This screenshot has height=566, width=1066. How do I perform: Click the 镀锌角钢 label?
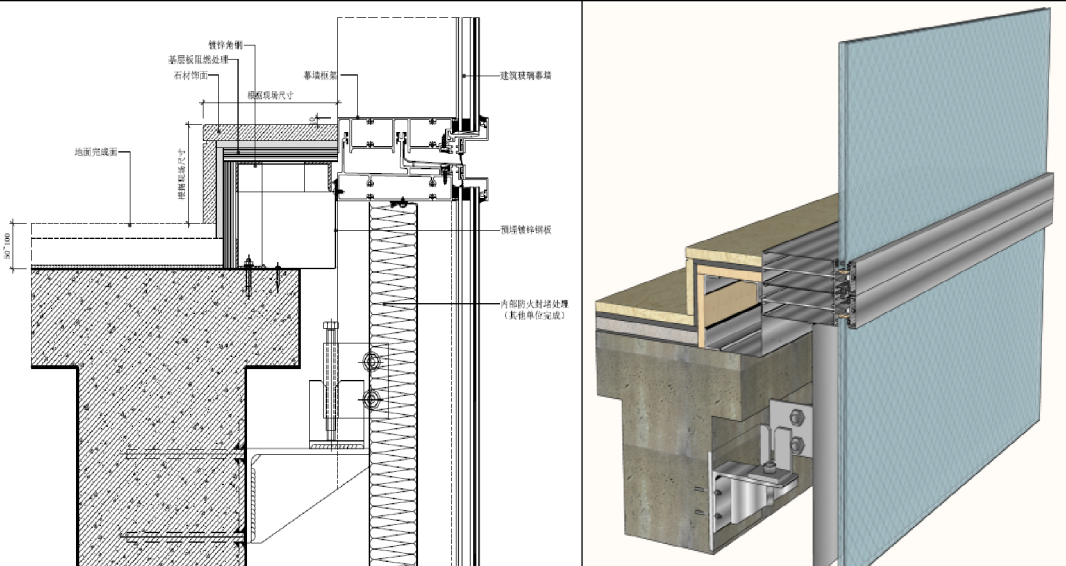(x=225, y=46)
